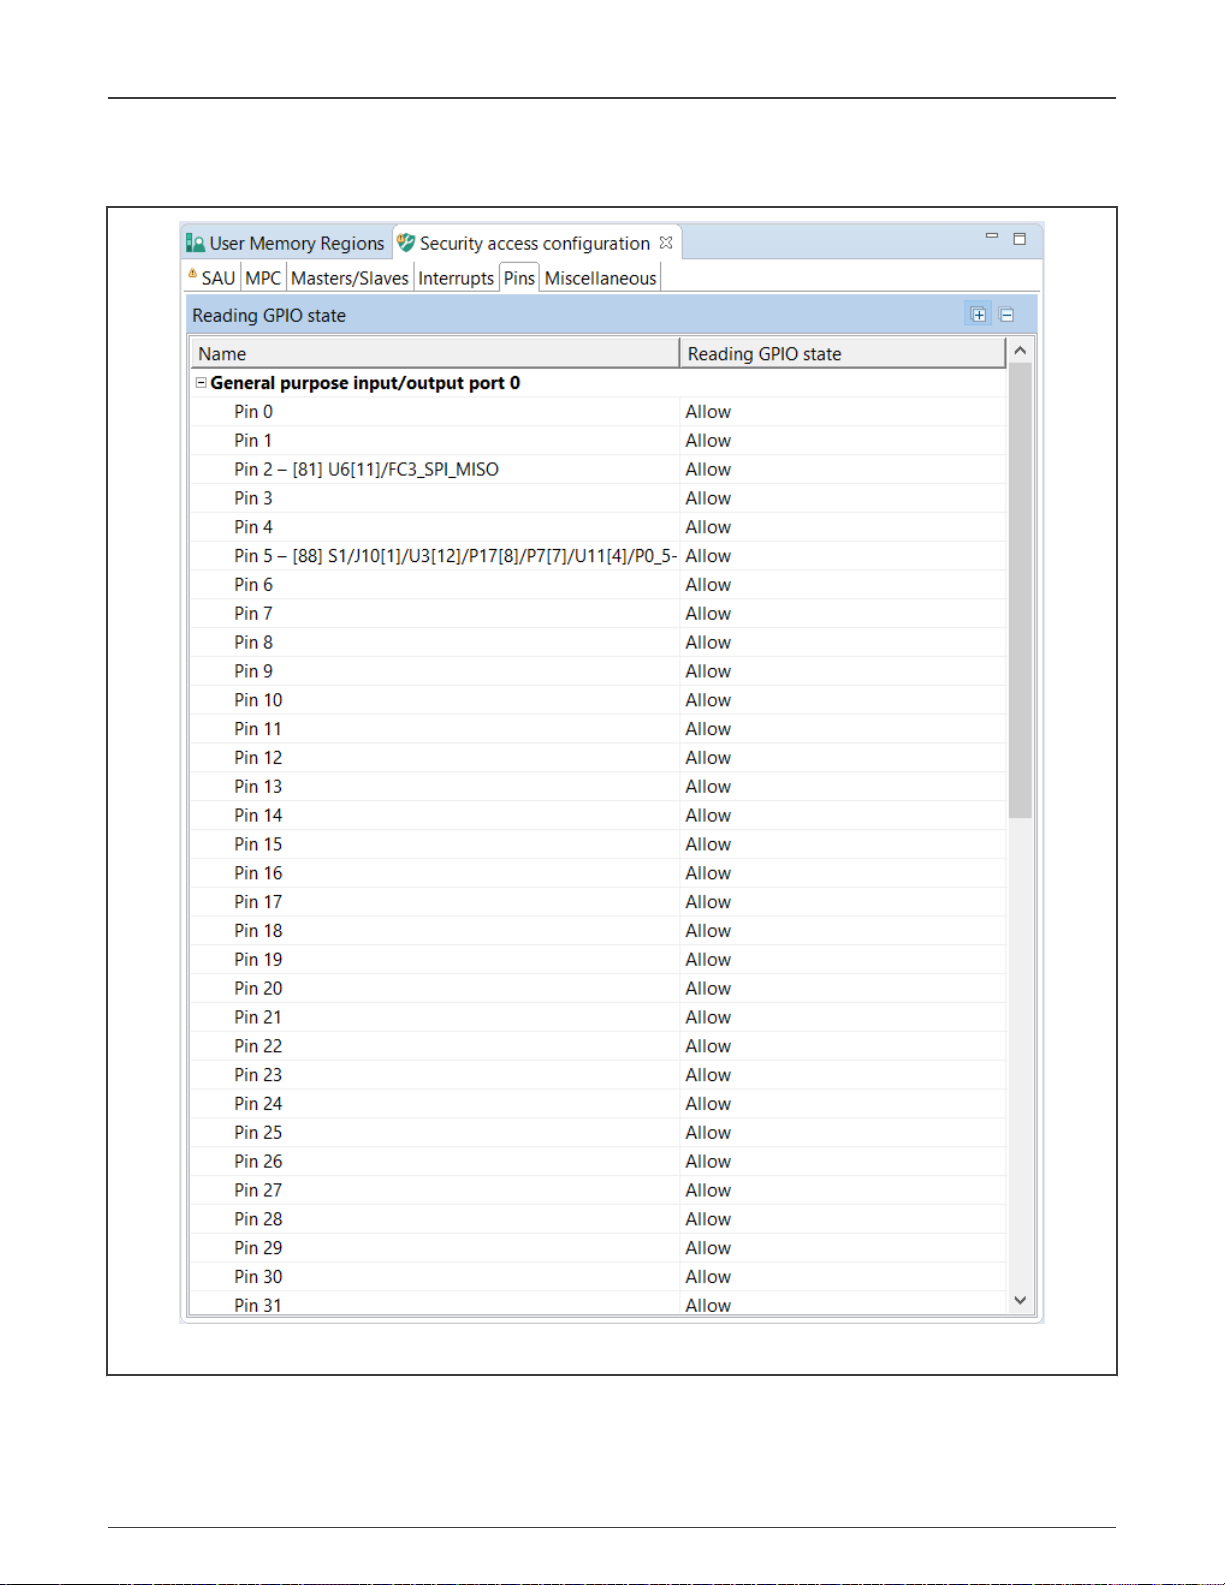Open the Interrupts tab
This screenshot has width=1225, height=1585.
456,278
